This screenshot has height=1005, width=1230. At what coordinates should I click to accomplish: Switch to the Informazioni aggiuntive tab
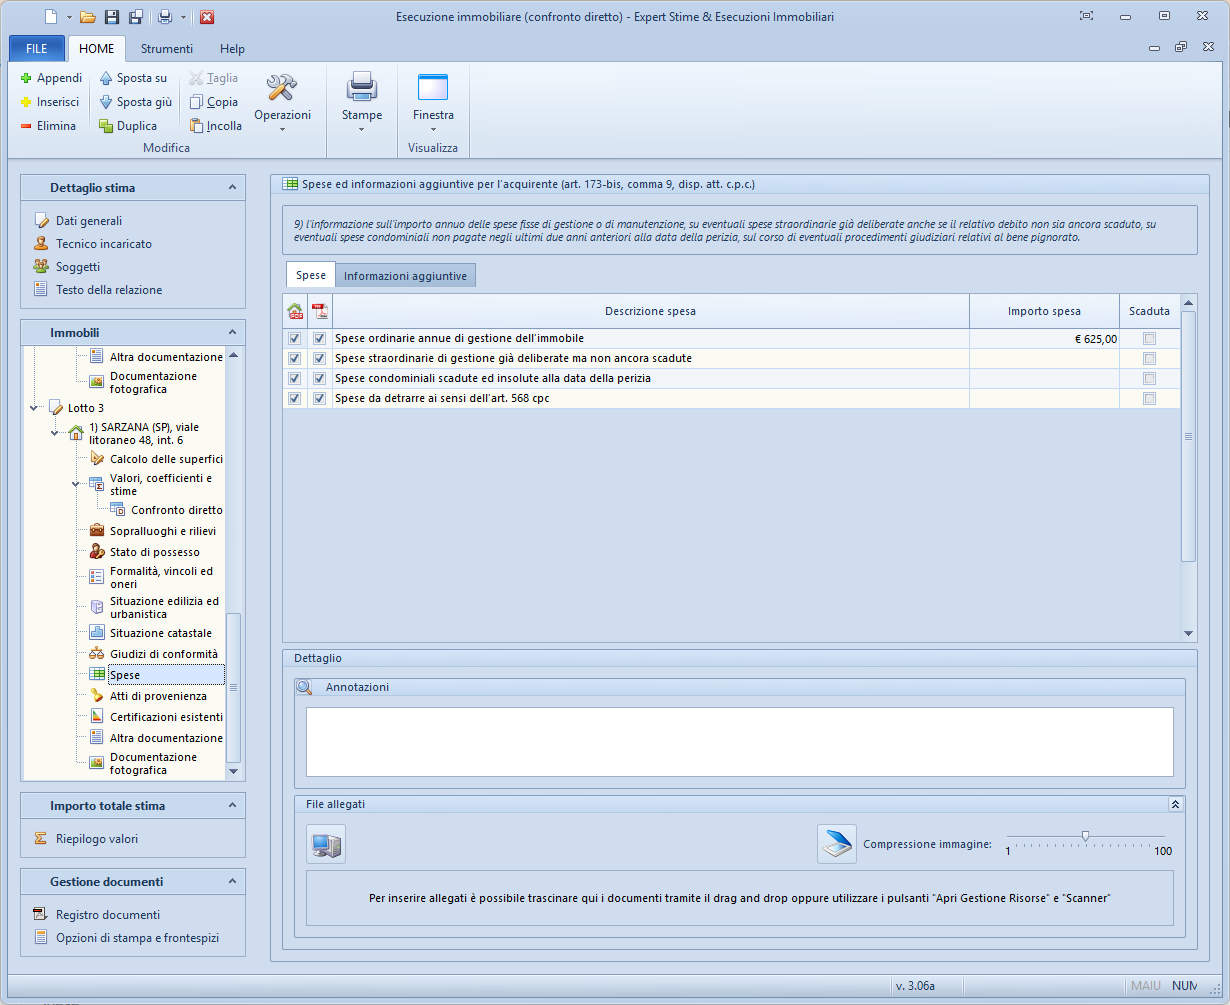[x=405, y=276]
